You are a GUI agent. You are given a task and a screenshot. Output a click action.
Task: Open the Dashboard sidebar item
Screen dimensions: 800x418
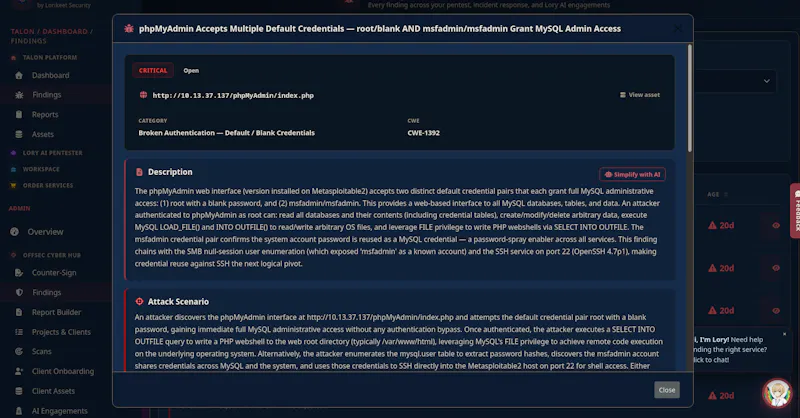[51, 75]
